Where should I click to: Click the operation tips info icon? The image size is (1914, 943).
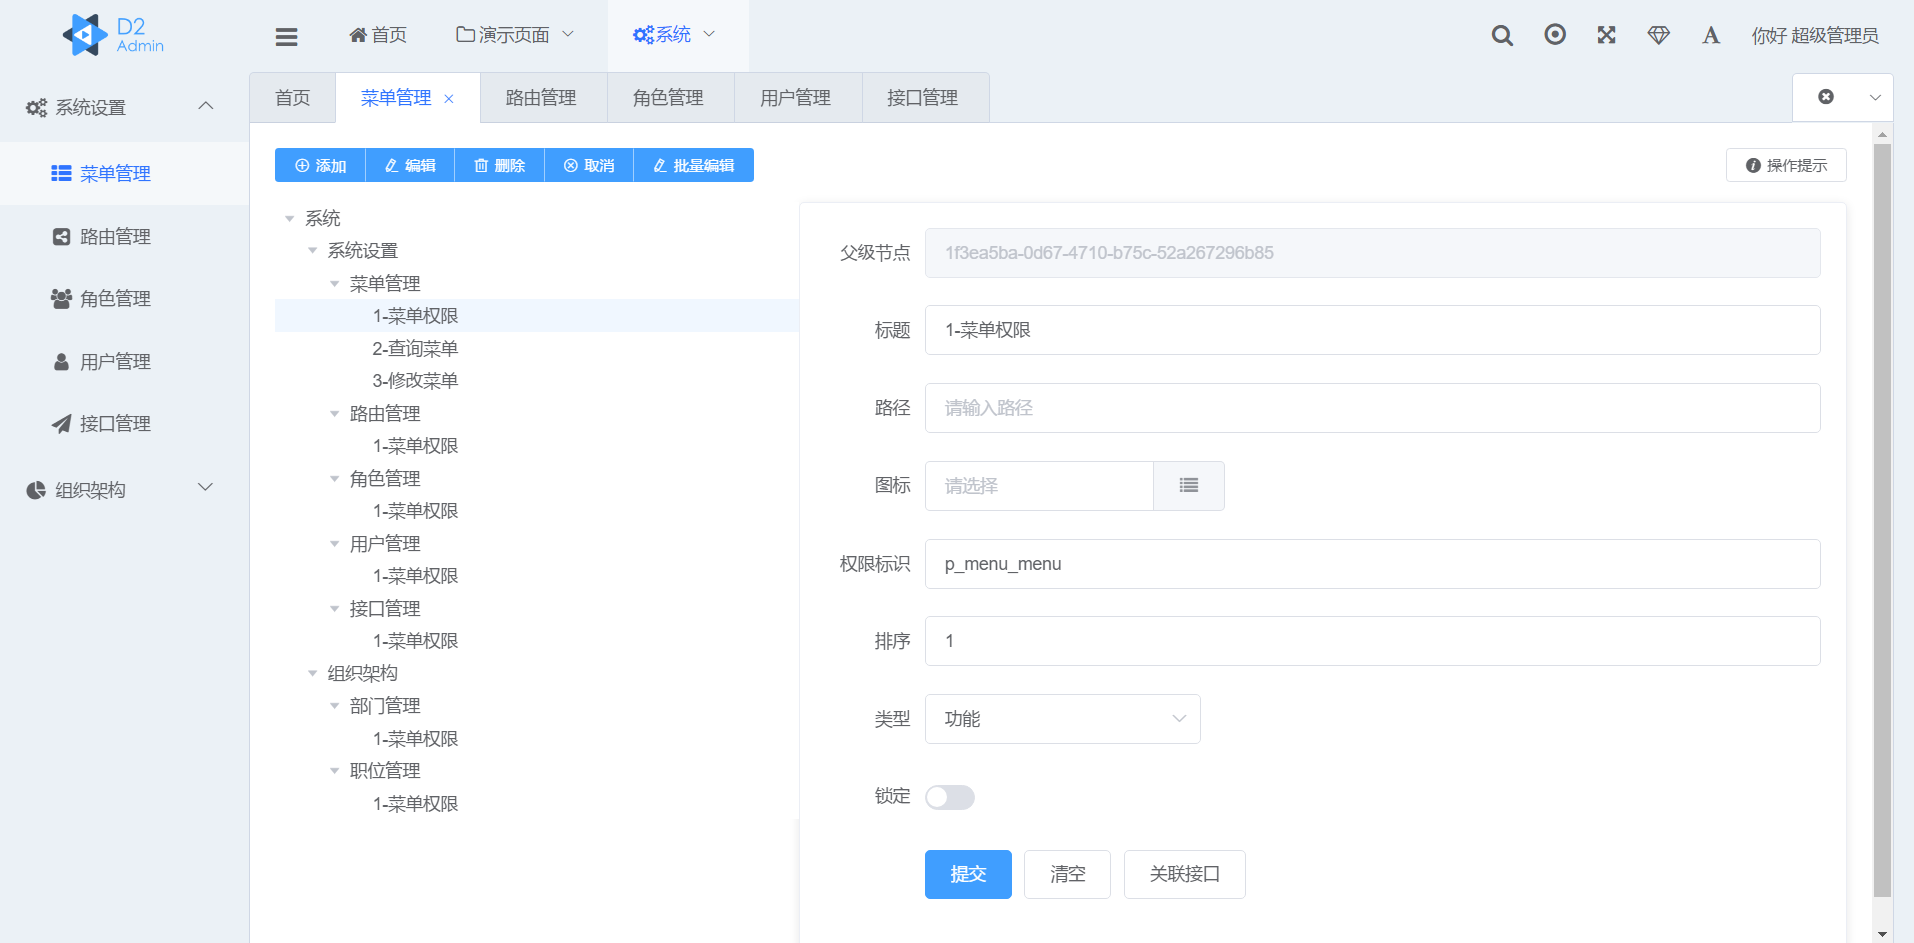point(1753,165)
